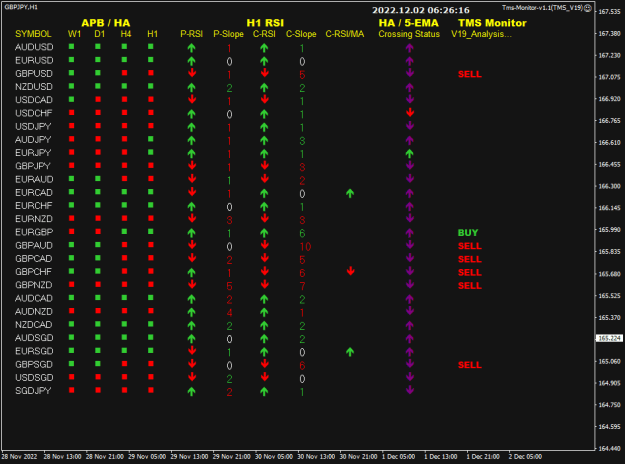
Task: Click the red C-RSI arrow for USDSGD
Action: pyautogui.click(x=264, y=377)
